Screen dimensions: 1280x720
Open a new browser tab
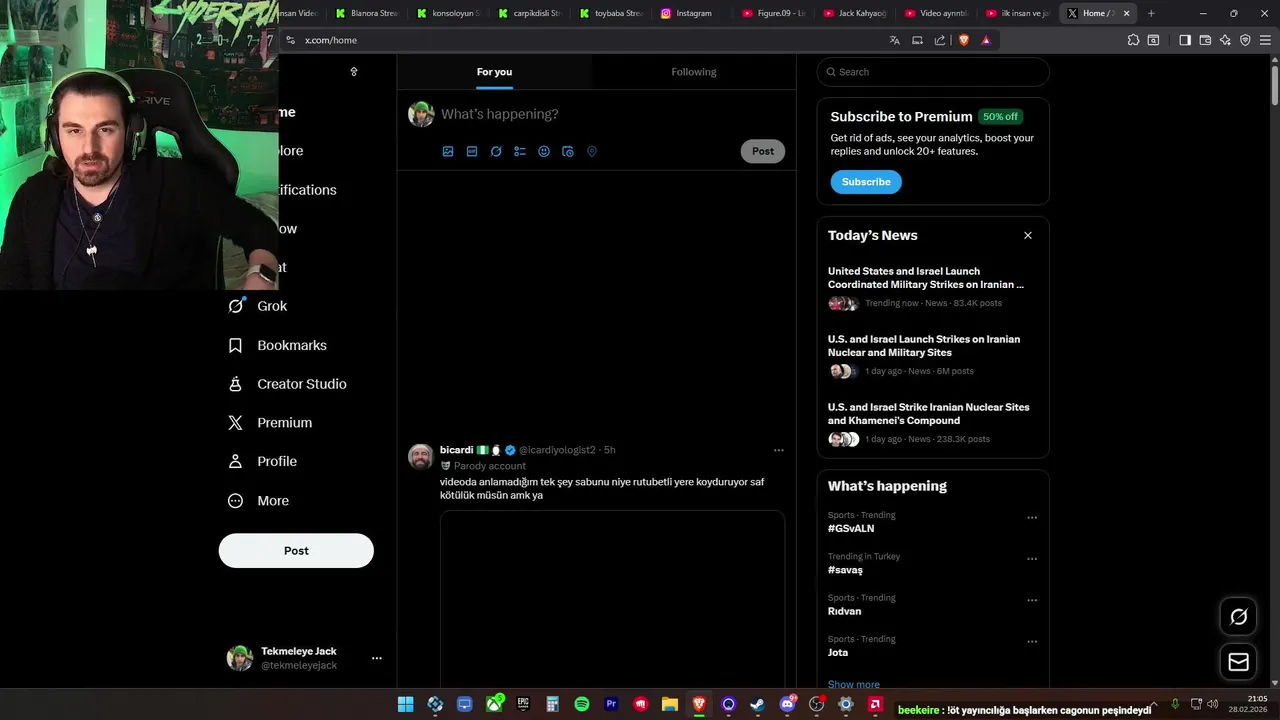pos(1151,13)
